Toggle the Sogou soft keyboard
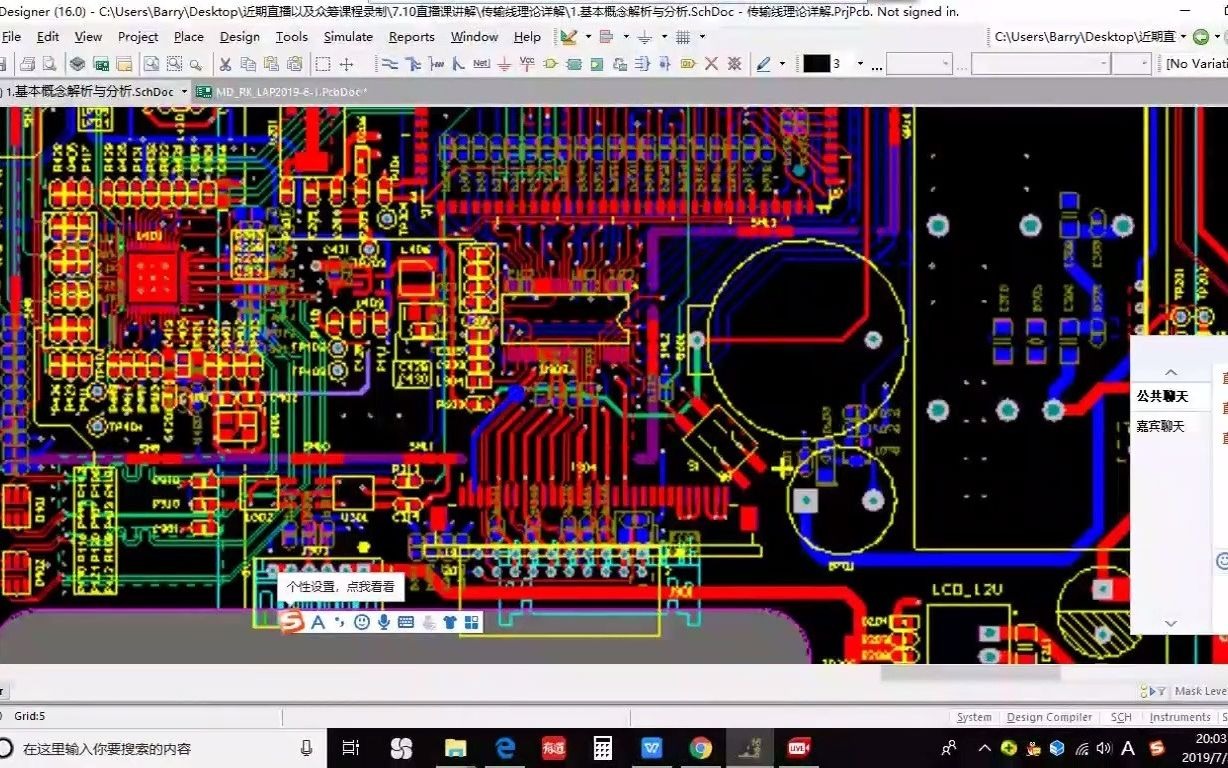Image resolution: width=1228 pixels, height=768 pixels. [406, 622]
